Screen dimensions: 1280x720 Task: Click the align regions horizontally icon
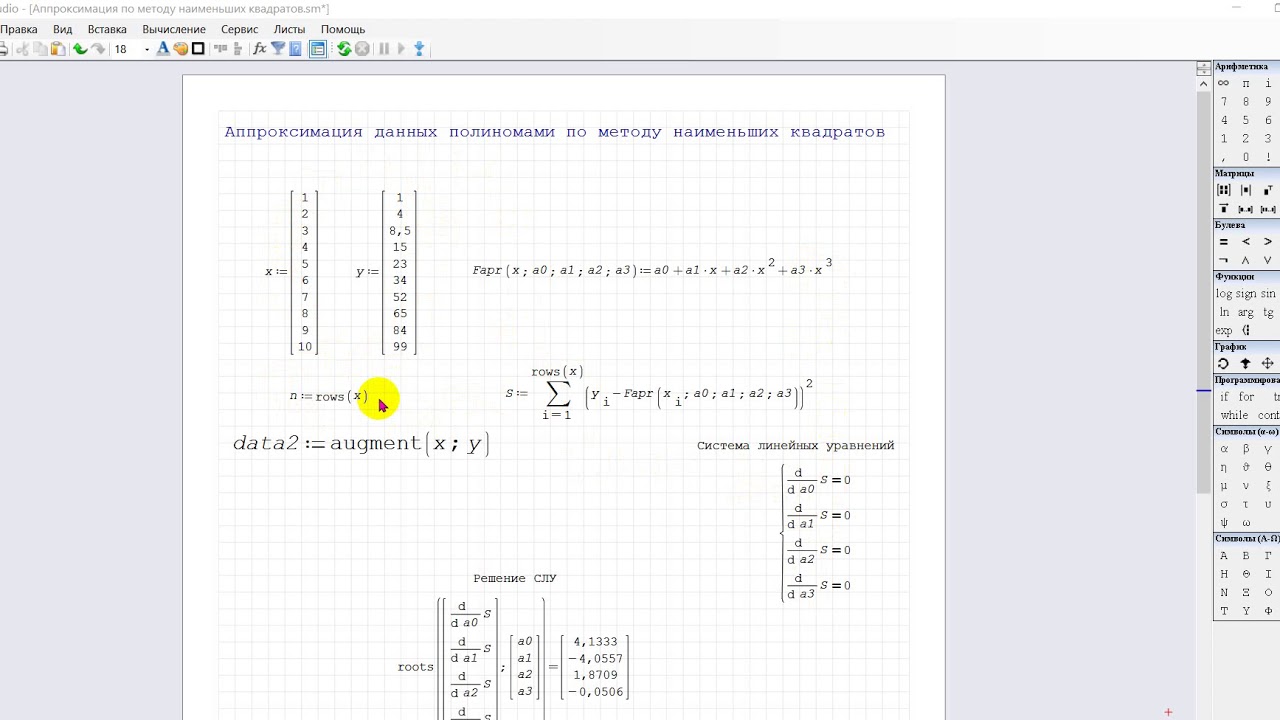tap(219, 49)
